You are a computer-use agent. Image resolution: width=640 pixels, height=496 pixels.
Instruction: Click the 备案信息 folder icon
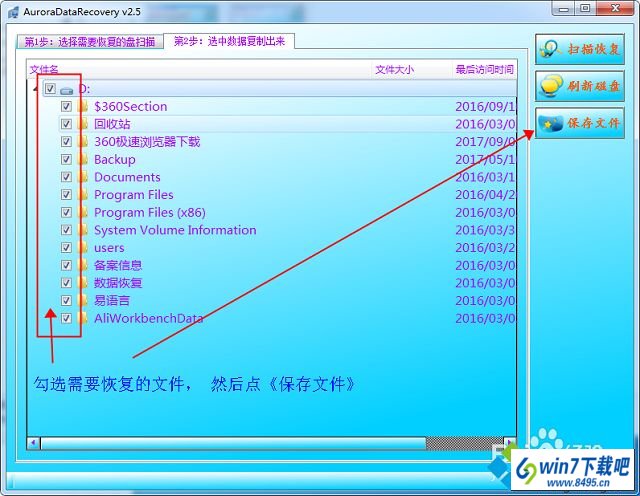pyautogui.click(x=83, y=265)
